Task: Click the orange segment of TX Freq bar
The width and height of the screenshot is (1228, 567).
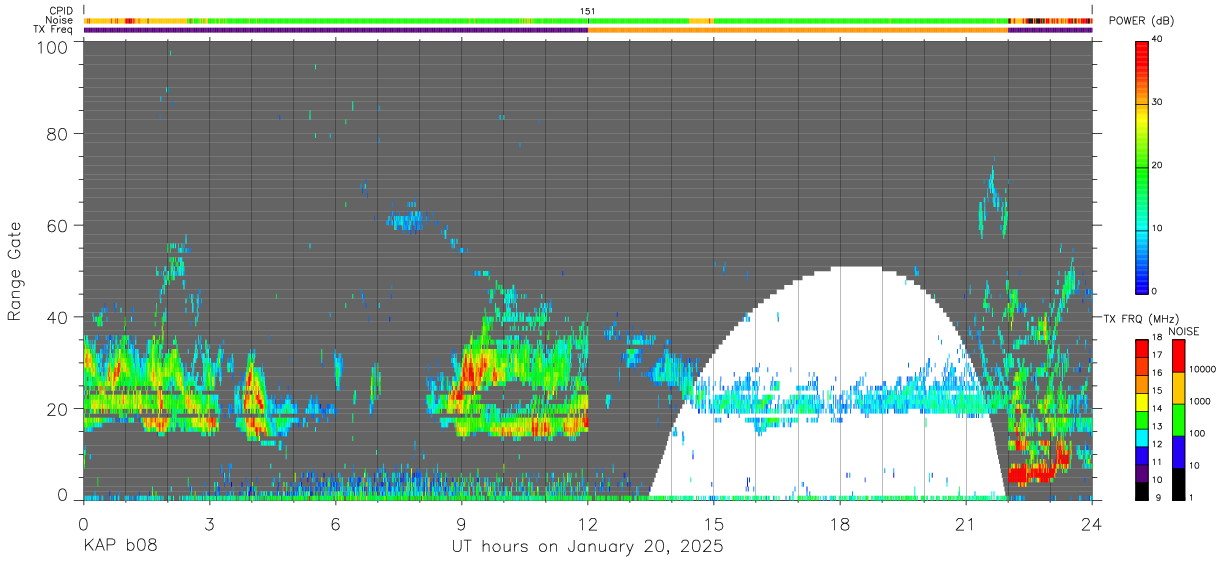Action: click(x=798, y=30)
